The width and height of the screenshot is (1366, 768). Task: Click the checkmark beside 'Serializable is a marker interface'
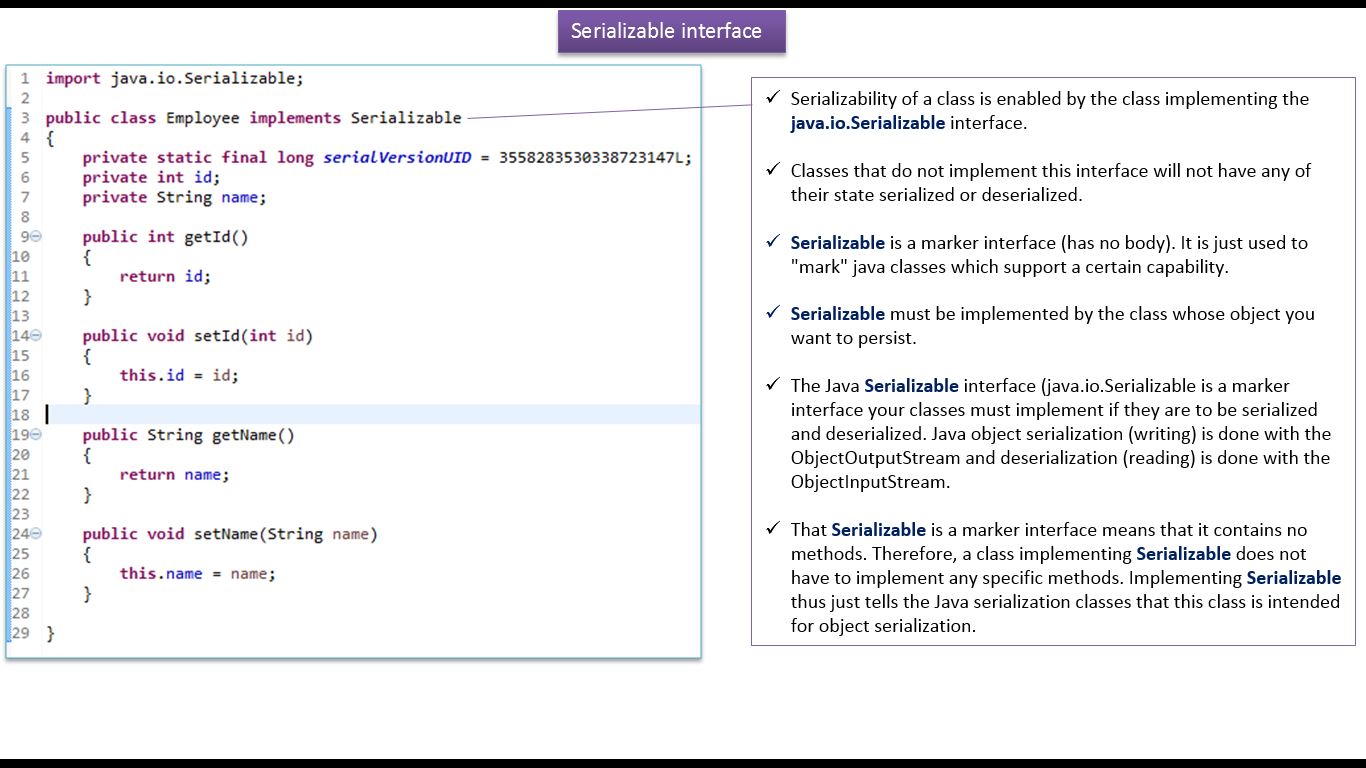773,241
